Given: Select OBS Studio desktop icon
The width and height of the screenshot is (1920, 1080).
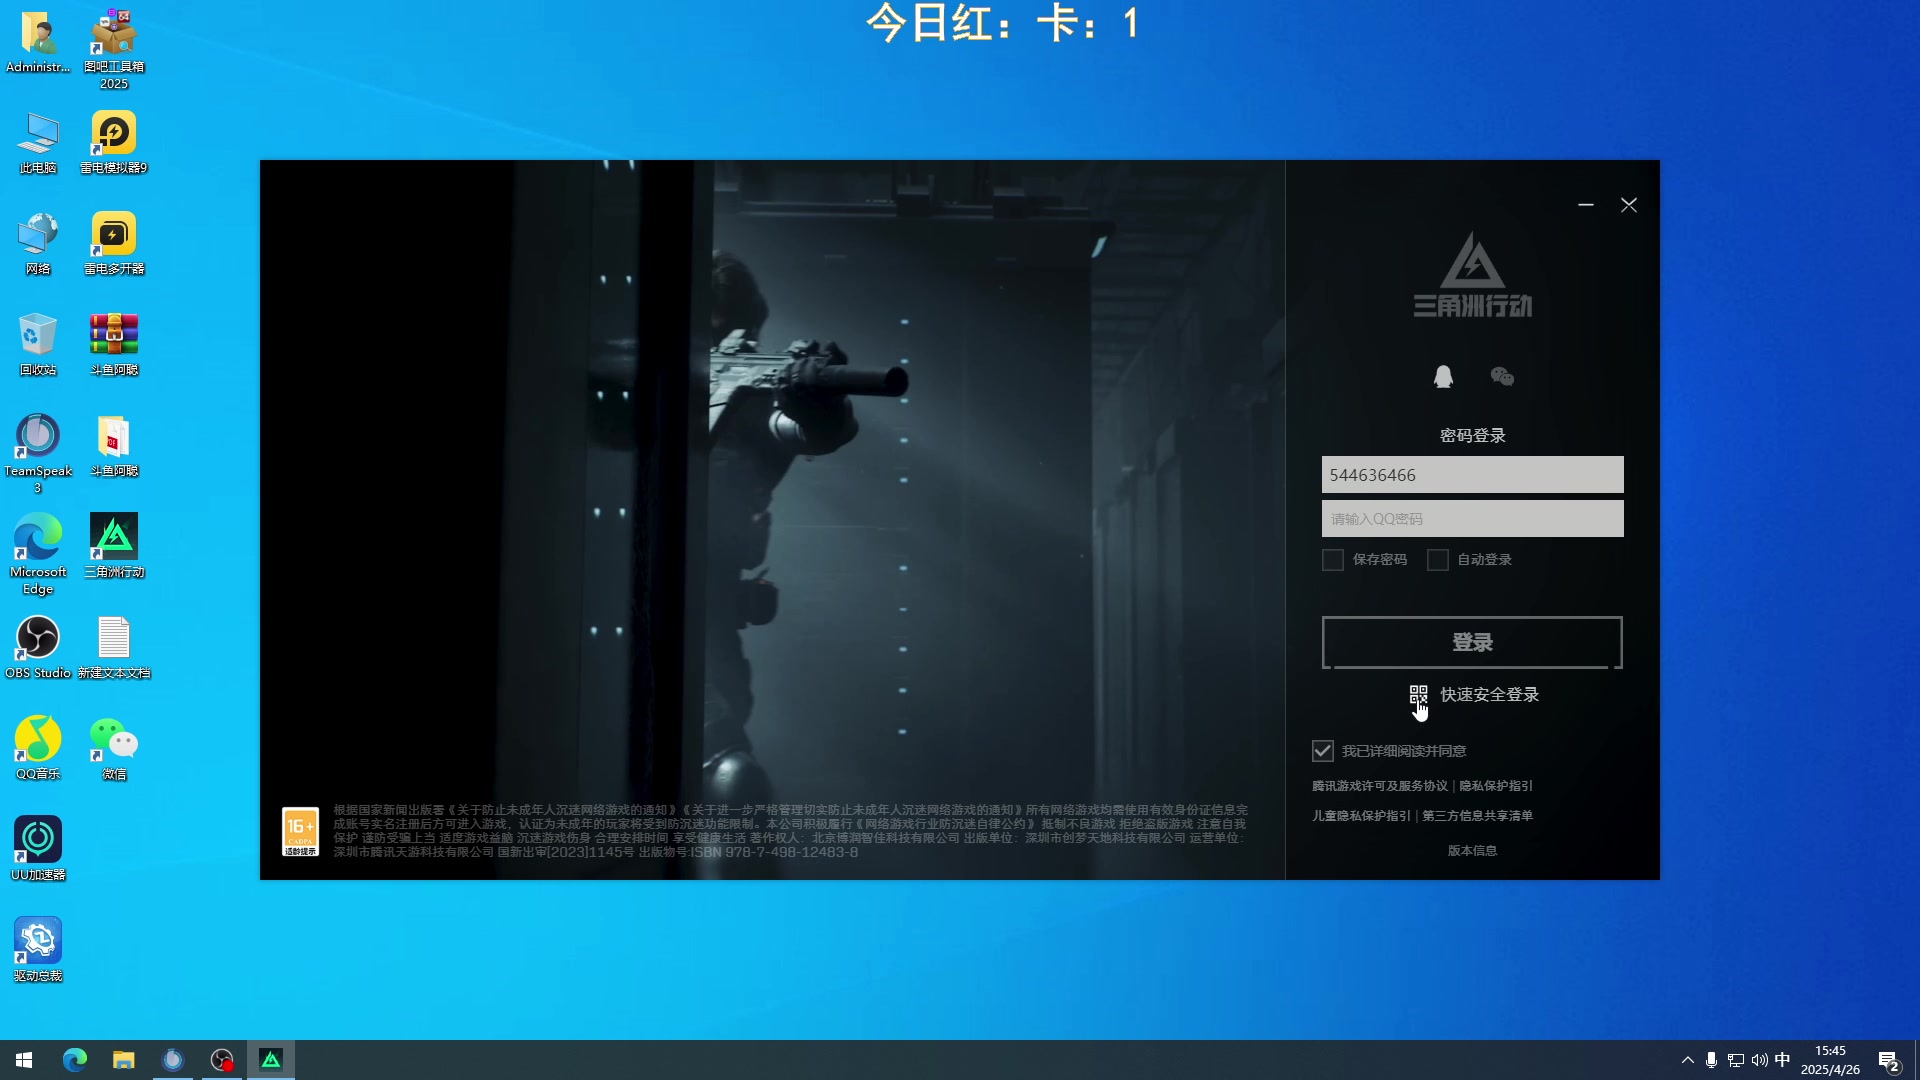Looking at the screenshot, I should (38, 648).
